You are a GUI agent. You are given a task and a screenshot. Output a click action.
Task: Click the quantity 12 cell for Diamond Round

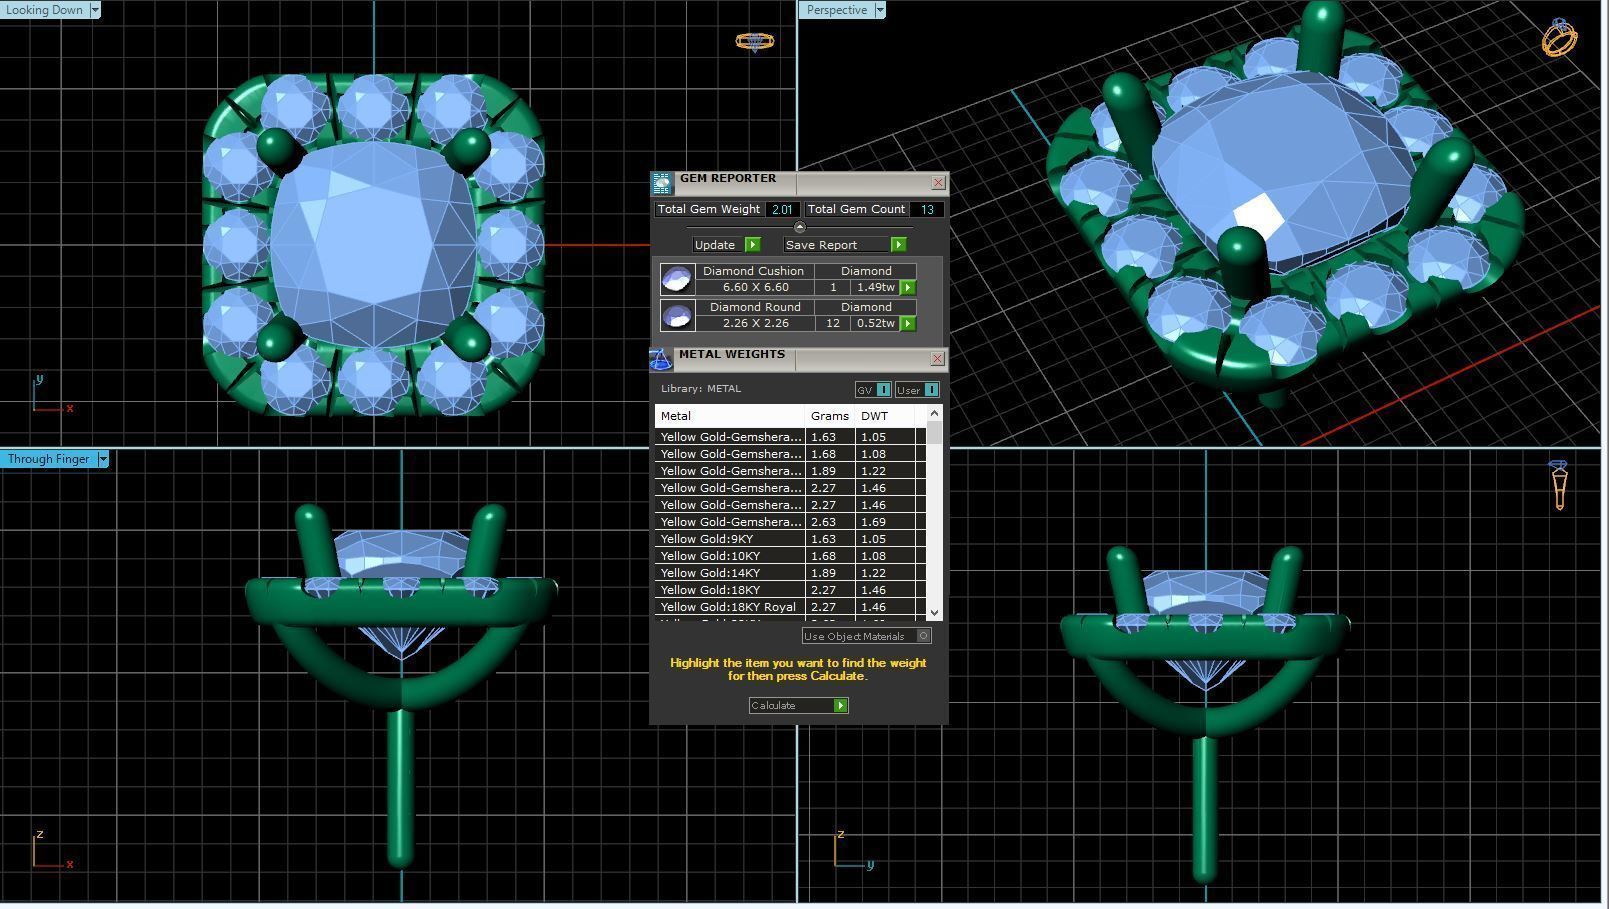833,323
